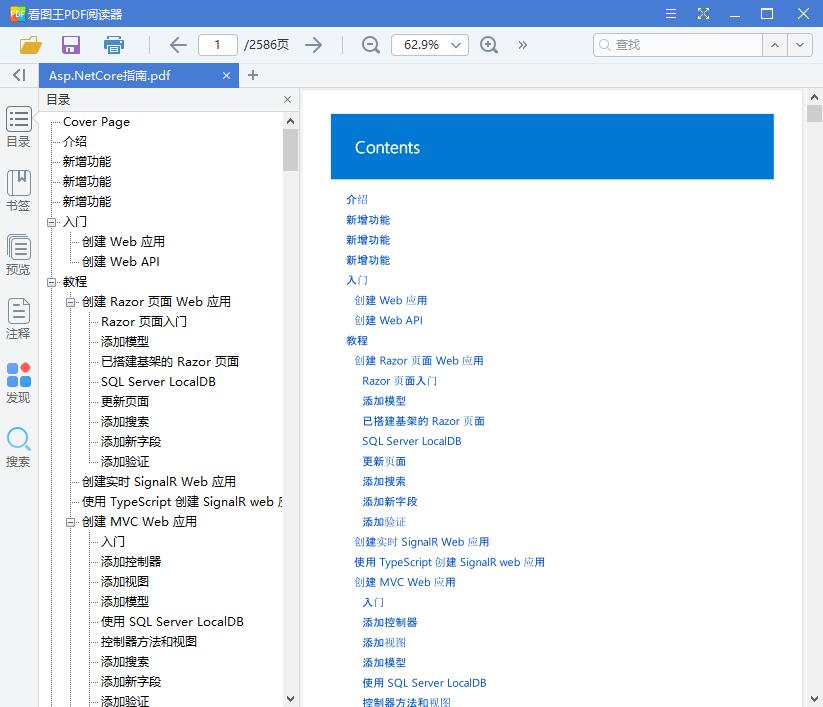Collapse the 创建 Razor 页面 Web 应用 node

click(70, 302)
